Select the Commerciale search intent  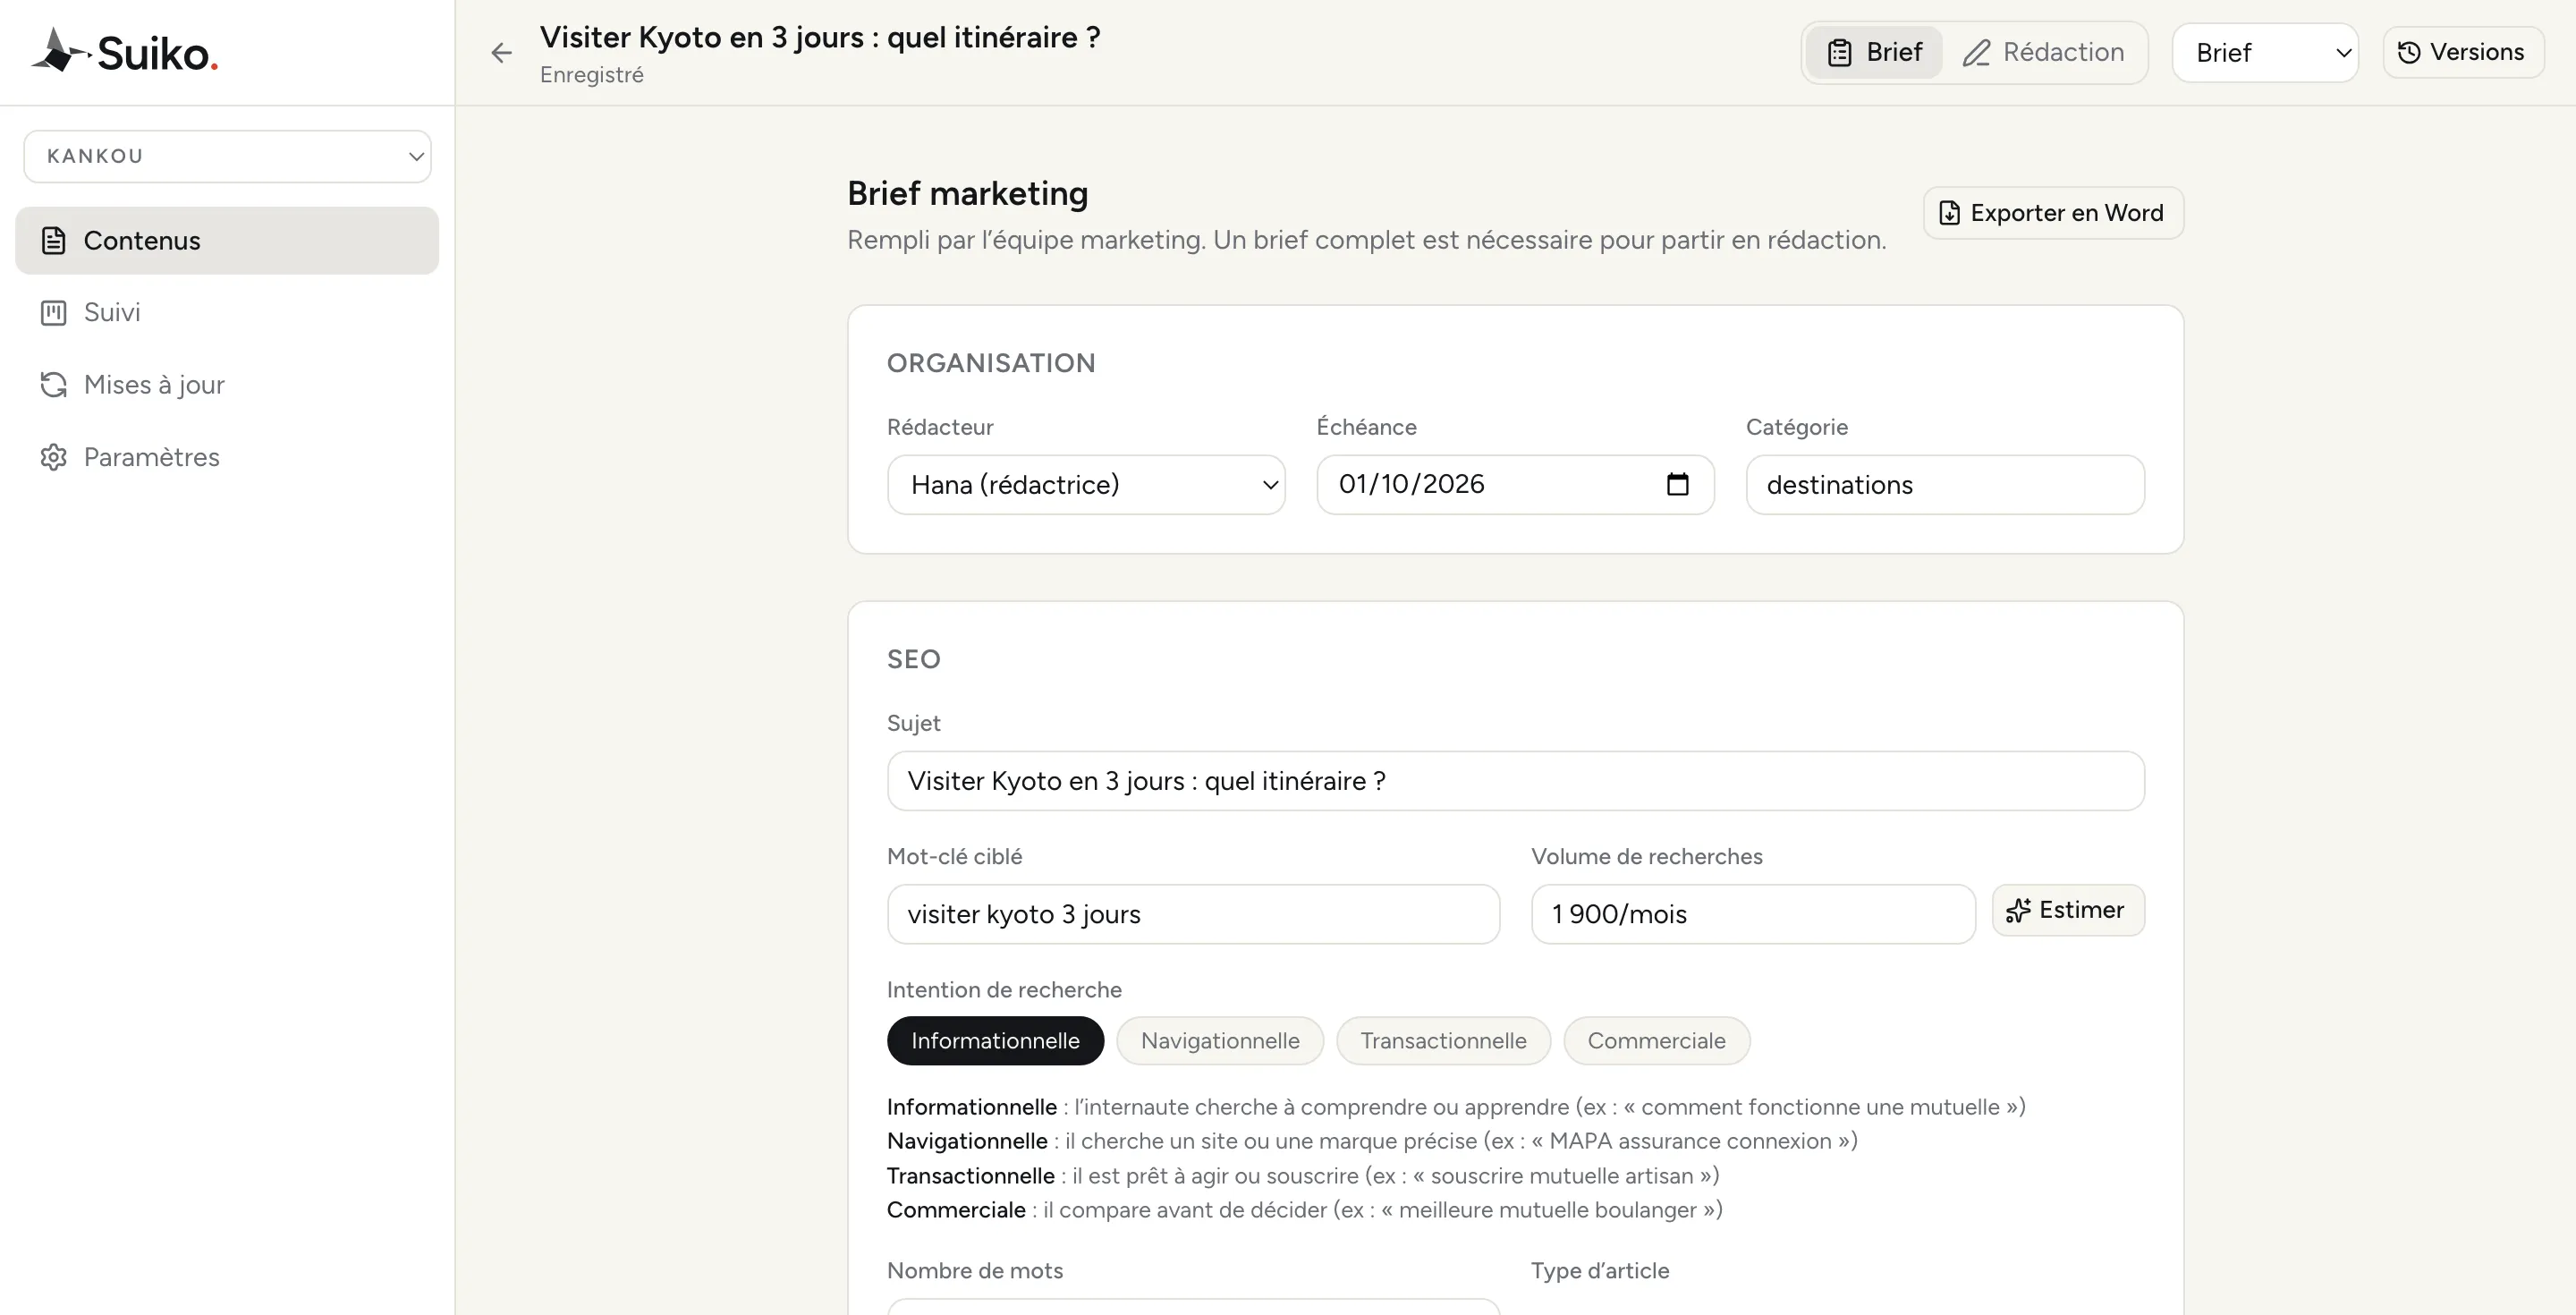tap(1656, 1041)
